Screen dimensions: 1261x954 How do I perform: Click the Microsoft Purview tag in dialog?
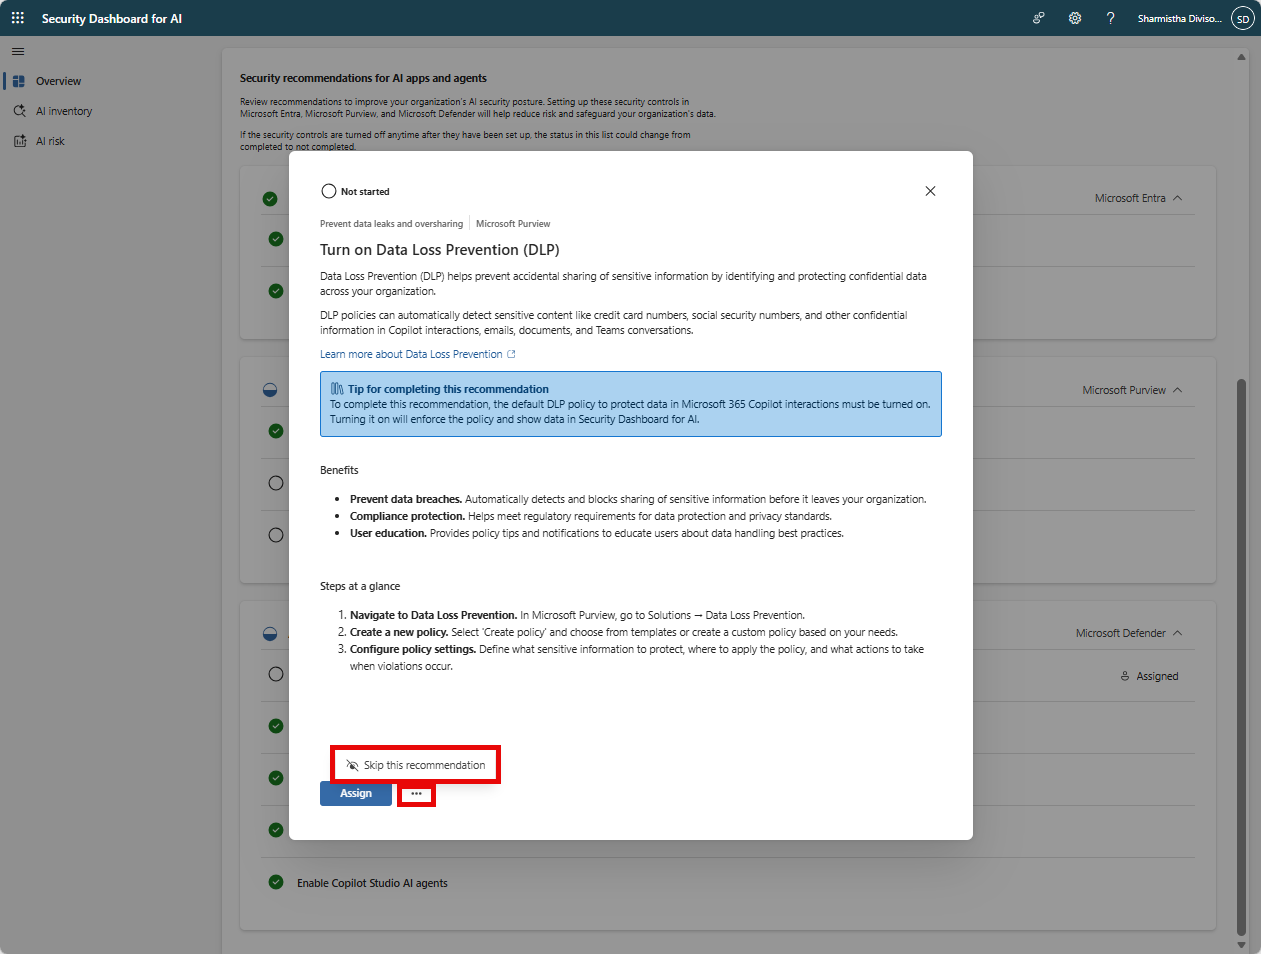click(x=513, y=224)
